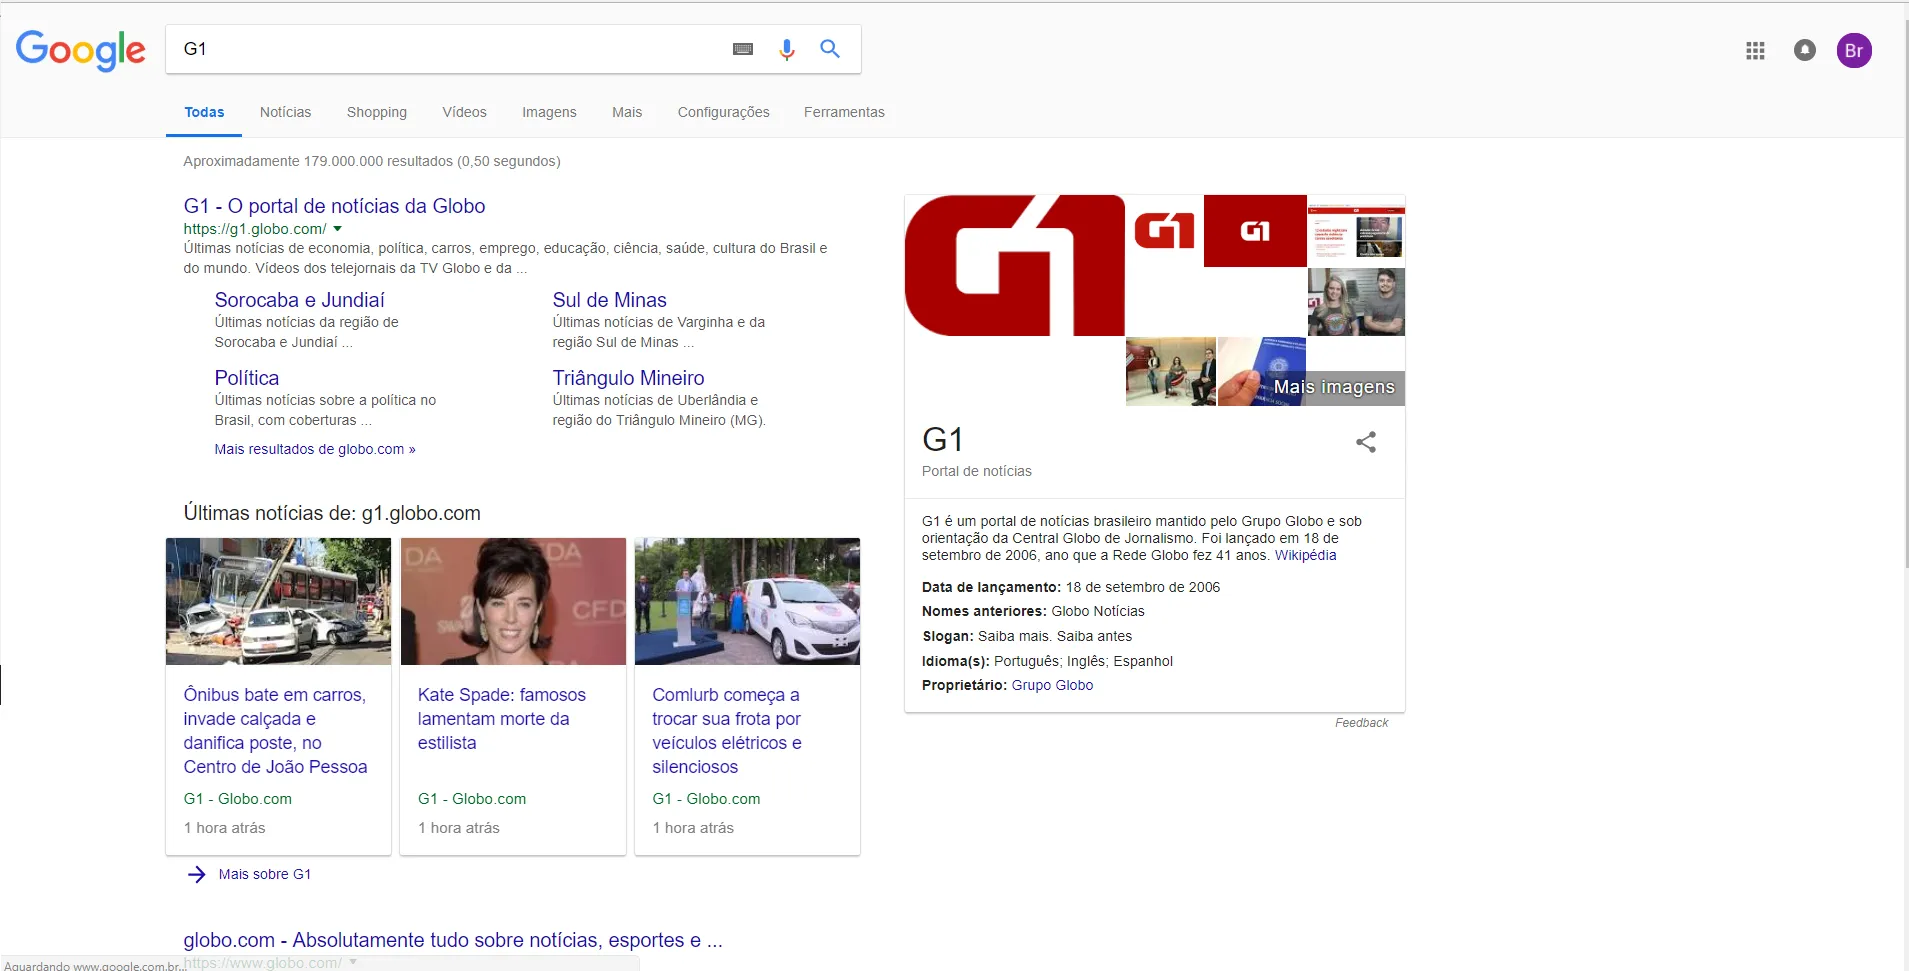Start voice search with microphone icon
Image resolution: width=1909 pixels, height=971 pixels.
point(787,49)
